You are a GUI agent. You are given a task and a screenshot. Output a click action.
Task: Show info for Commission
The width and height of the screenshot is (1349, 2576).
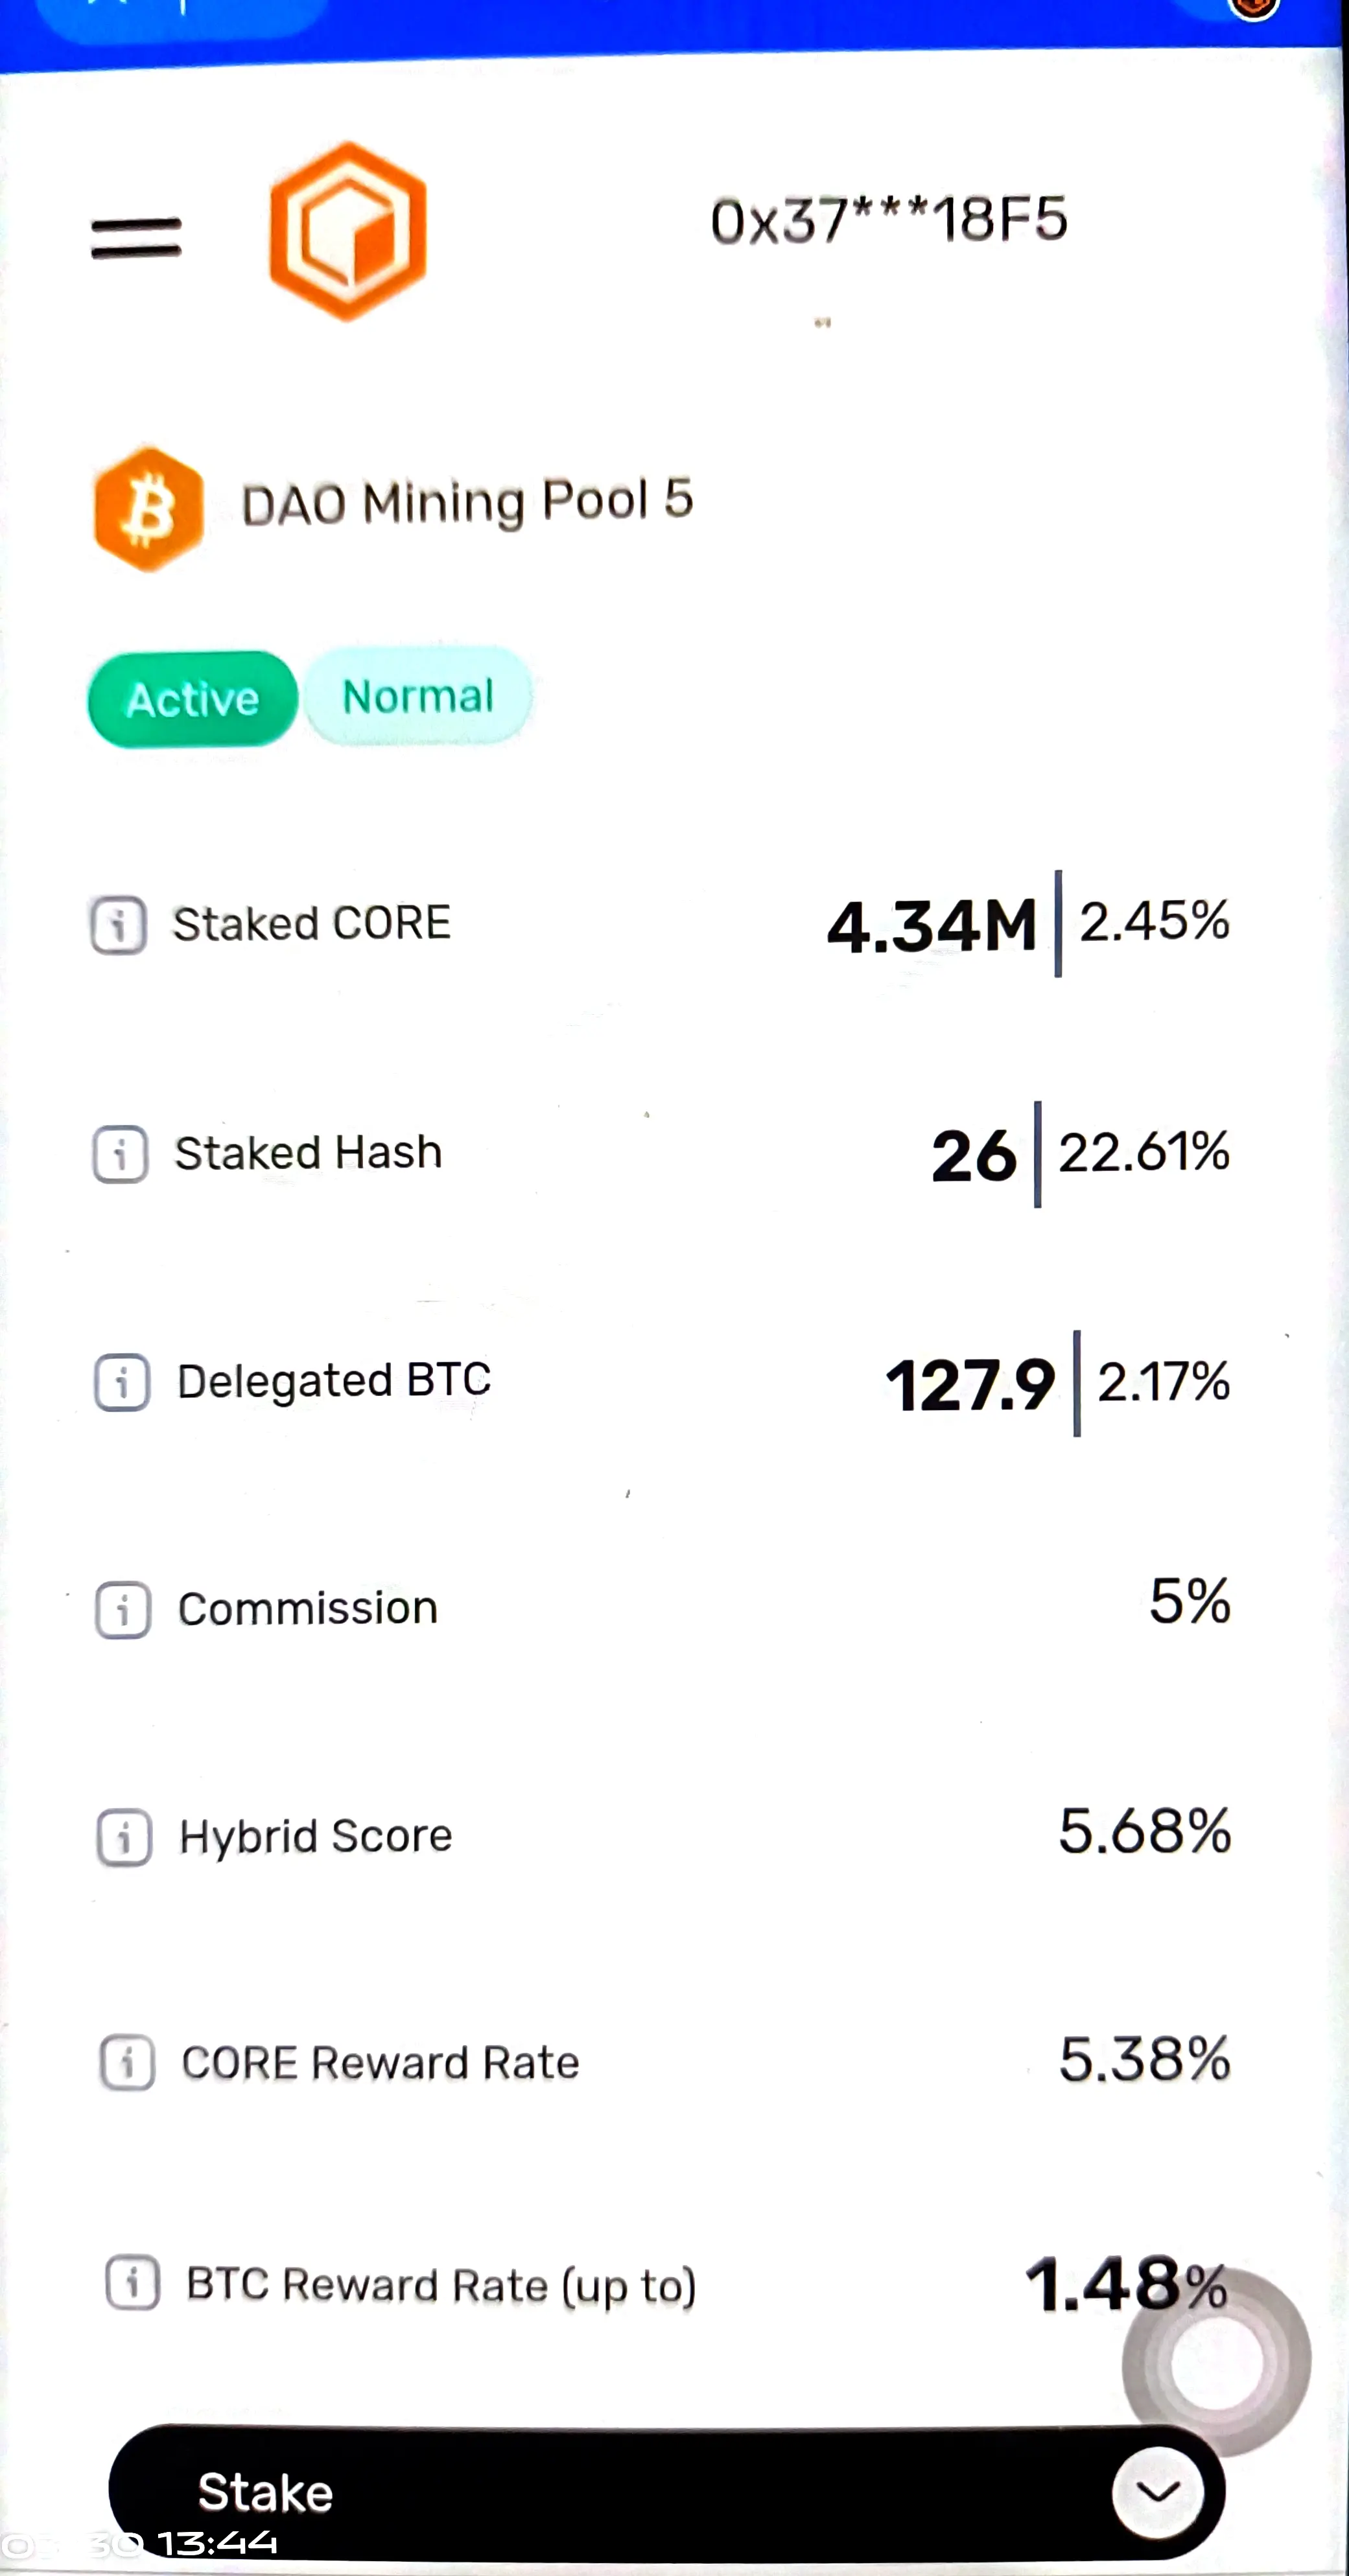pyautogui.click(x=123, y=1609)
